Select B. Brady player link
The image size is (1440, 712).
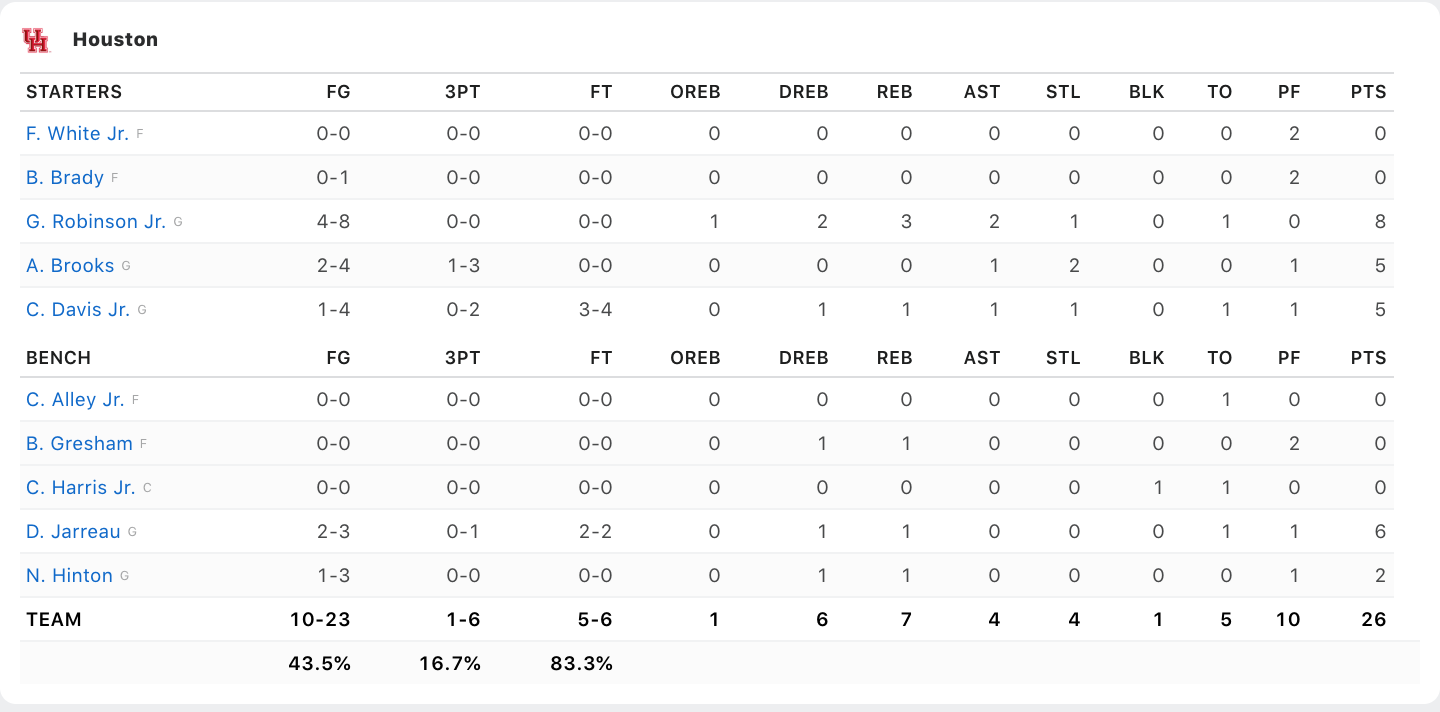coord(65,177)
